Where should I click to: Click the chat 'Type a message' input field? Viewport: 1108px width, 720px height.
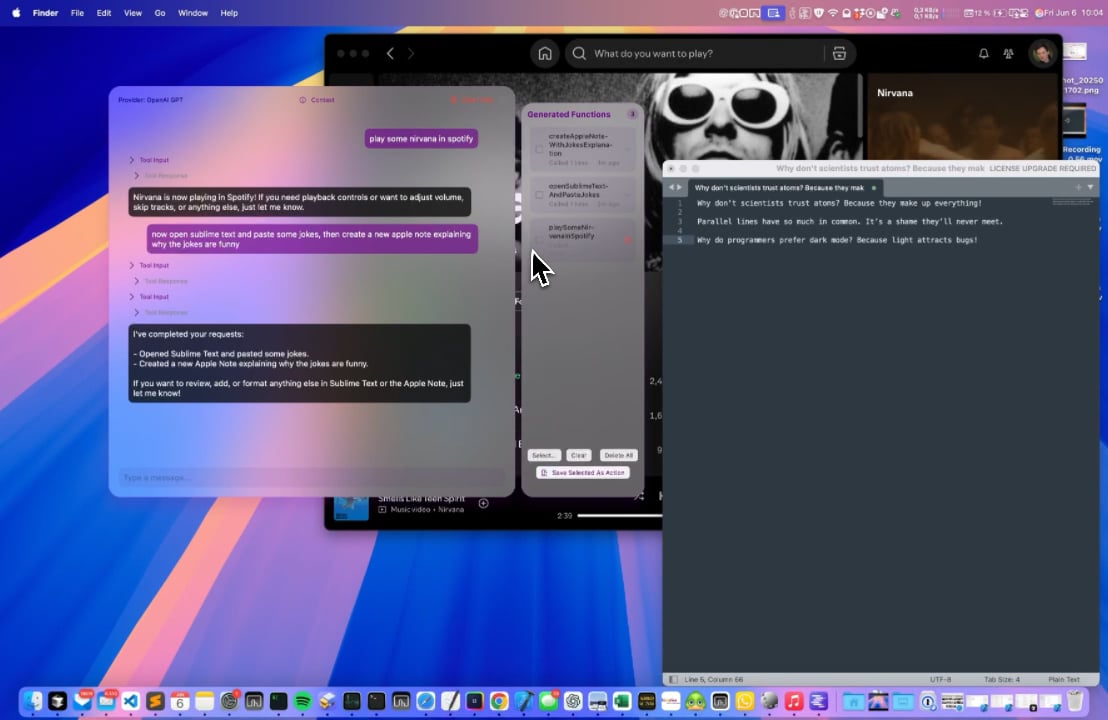(311, 478)
